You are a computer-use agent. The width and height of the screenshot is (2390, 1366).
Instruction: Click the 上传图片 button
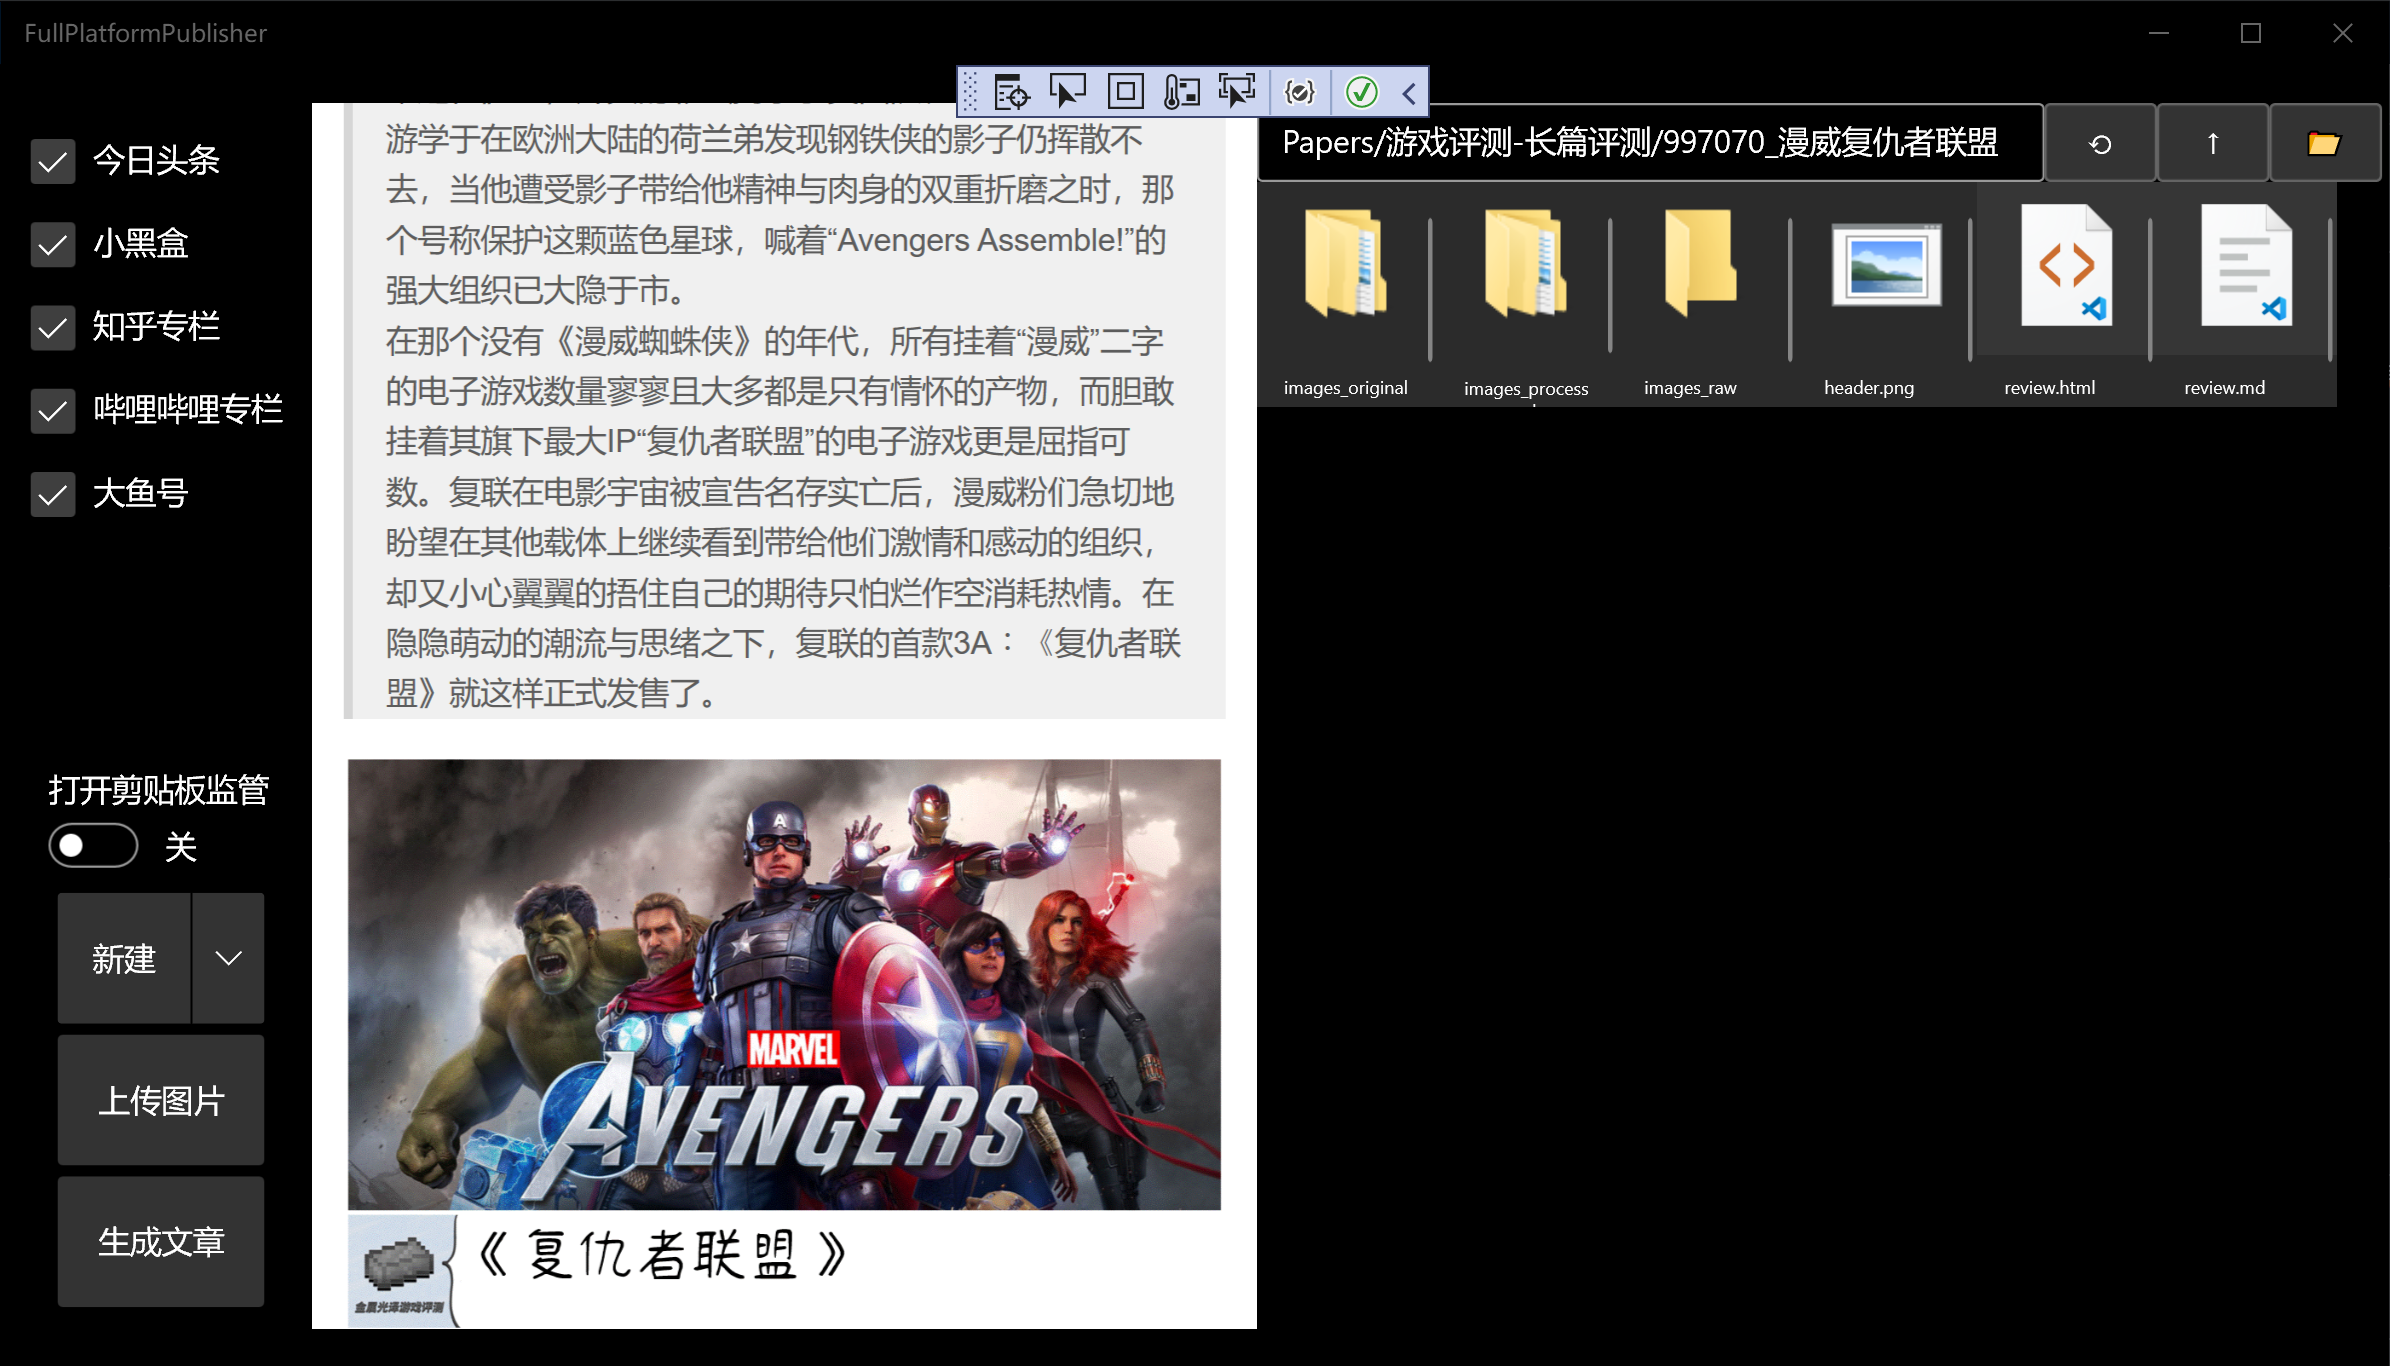(x=161, y=1100)
